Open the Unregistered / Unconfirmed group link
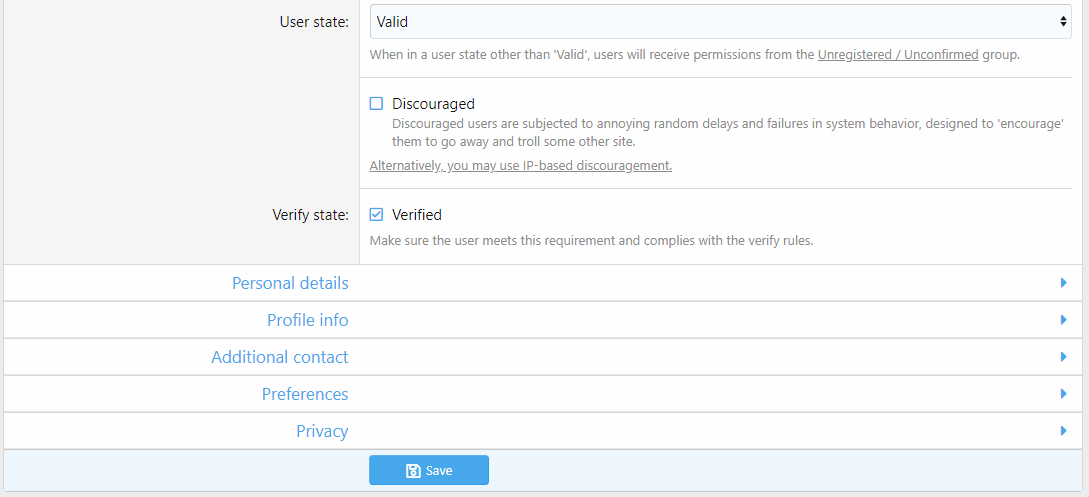The height and width of the screenshot is (497, 1089). coord(898,55)
